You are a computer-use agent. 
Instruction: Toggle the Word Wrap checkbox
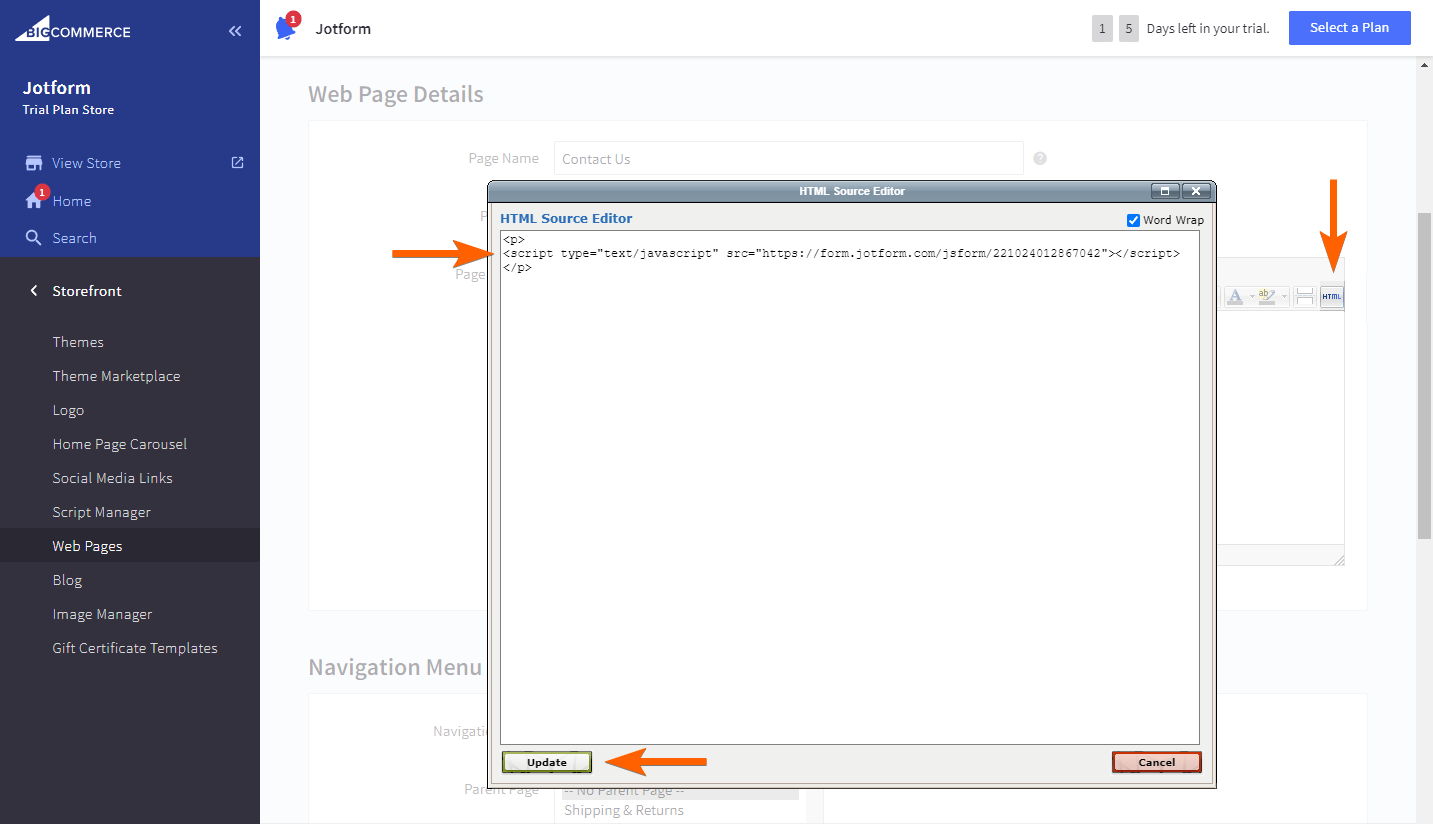(x=1133, y=220)
